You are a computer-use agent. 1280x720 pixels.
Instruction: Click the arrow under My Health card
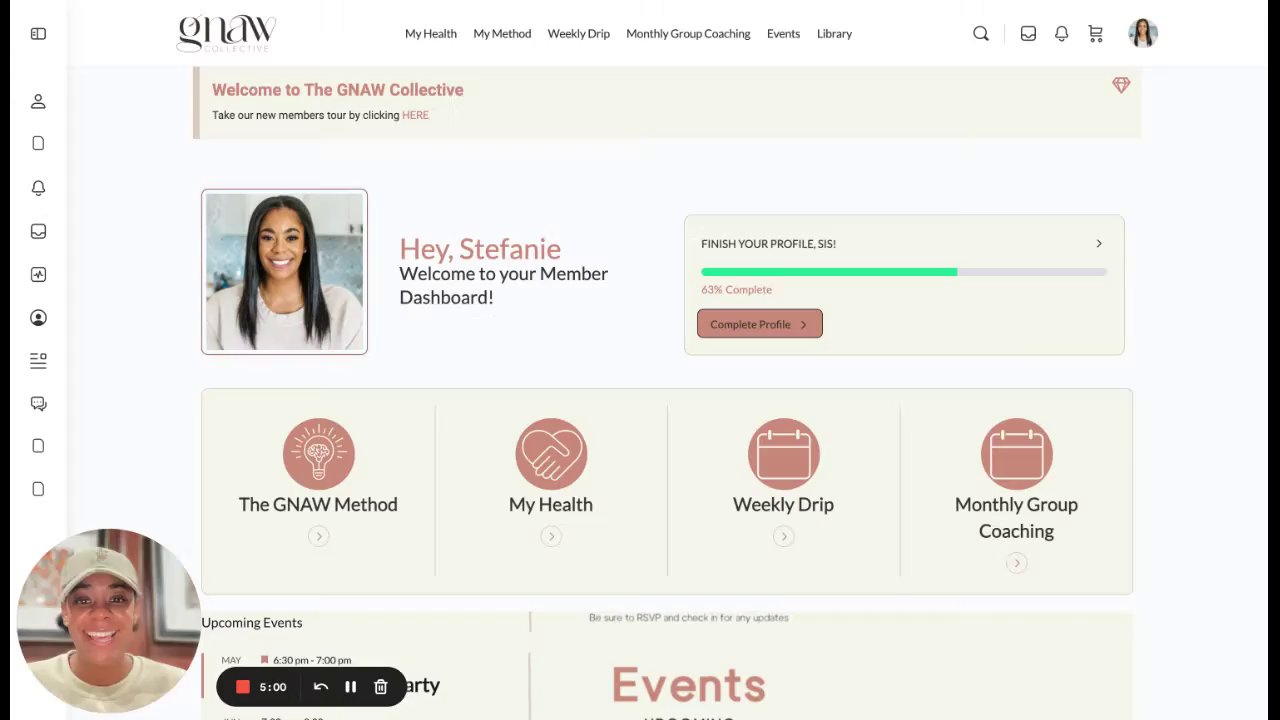coord(551,537)
